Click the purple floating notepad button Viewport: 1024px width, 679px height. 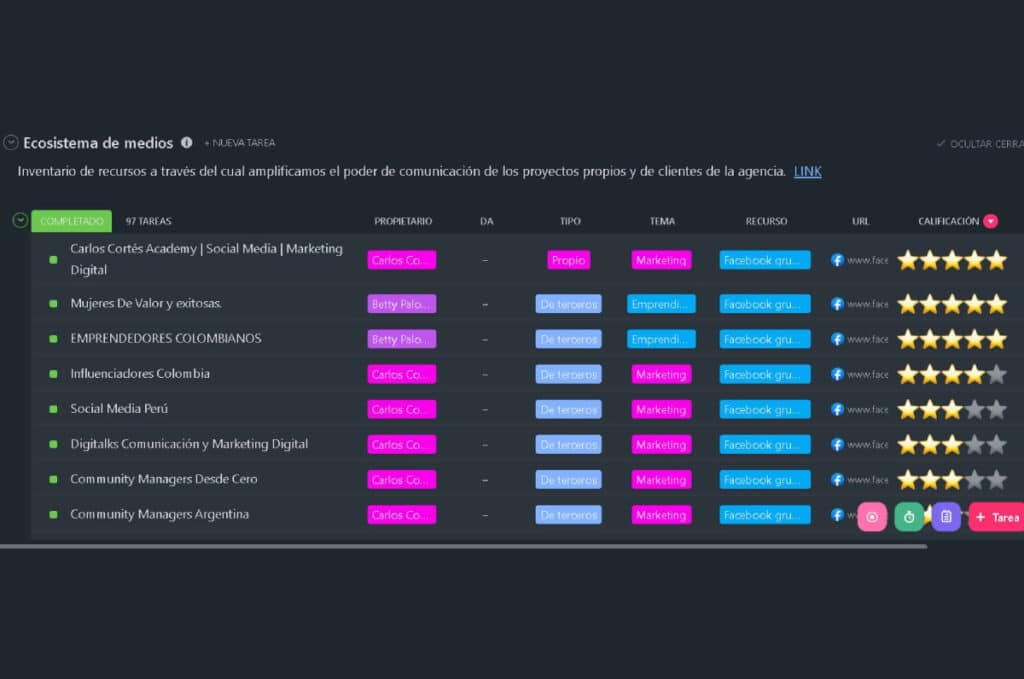(946, 517)
